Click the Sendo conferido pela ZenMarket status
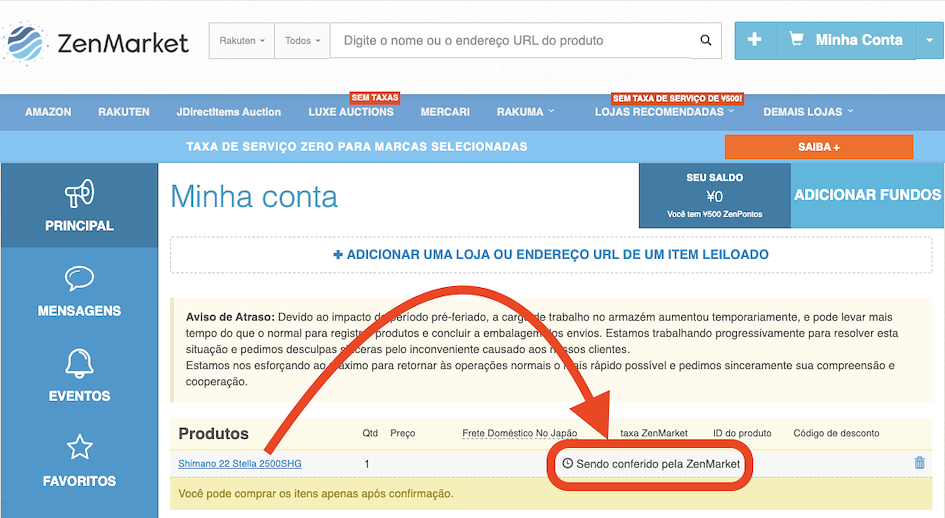The width and height of the screenshot is (945, 518). [651, 464]
